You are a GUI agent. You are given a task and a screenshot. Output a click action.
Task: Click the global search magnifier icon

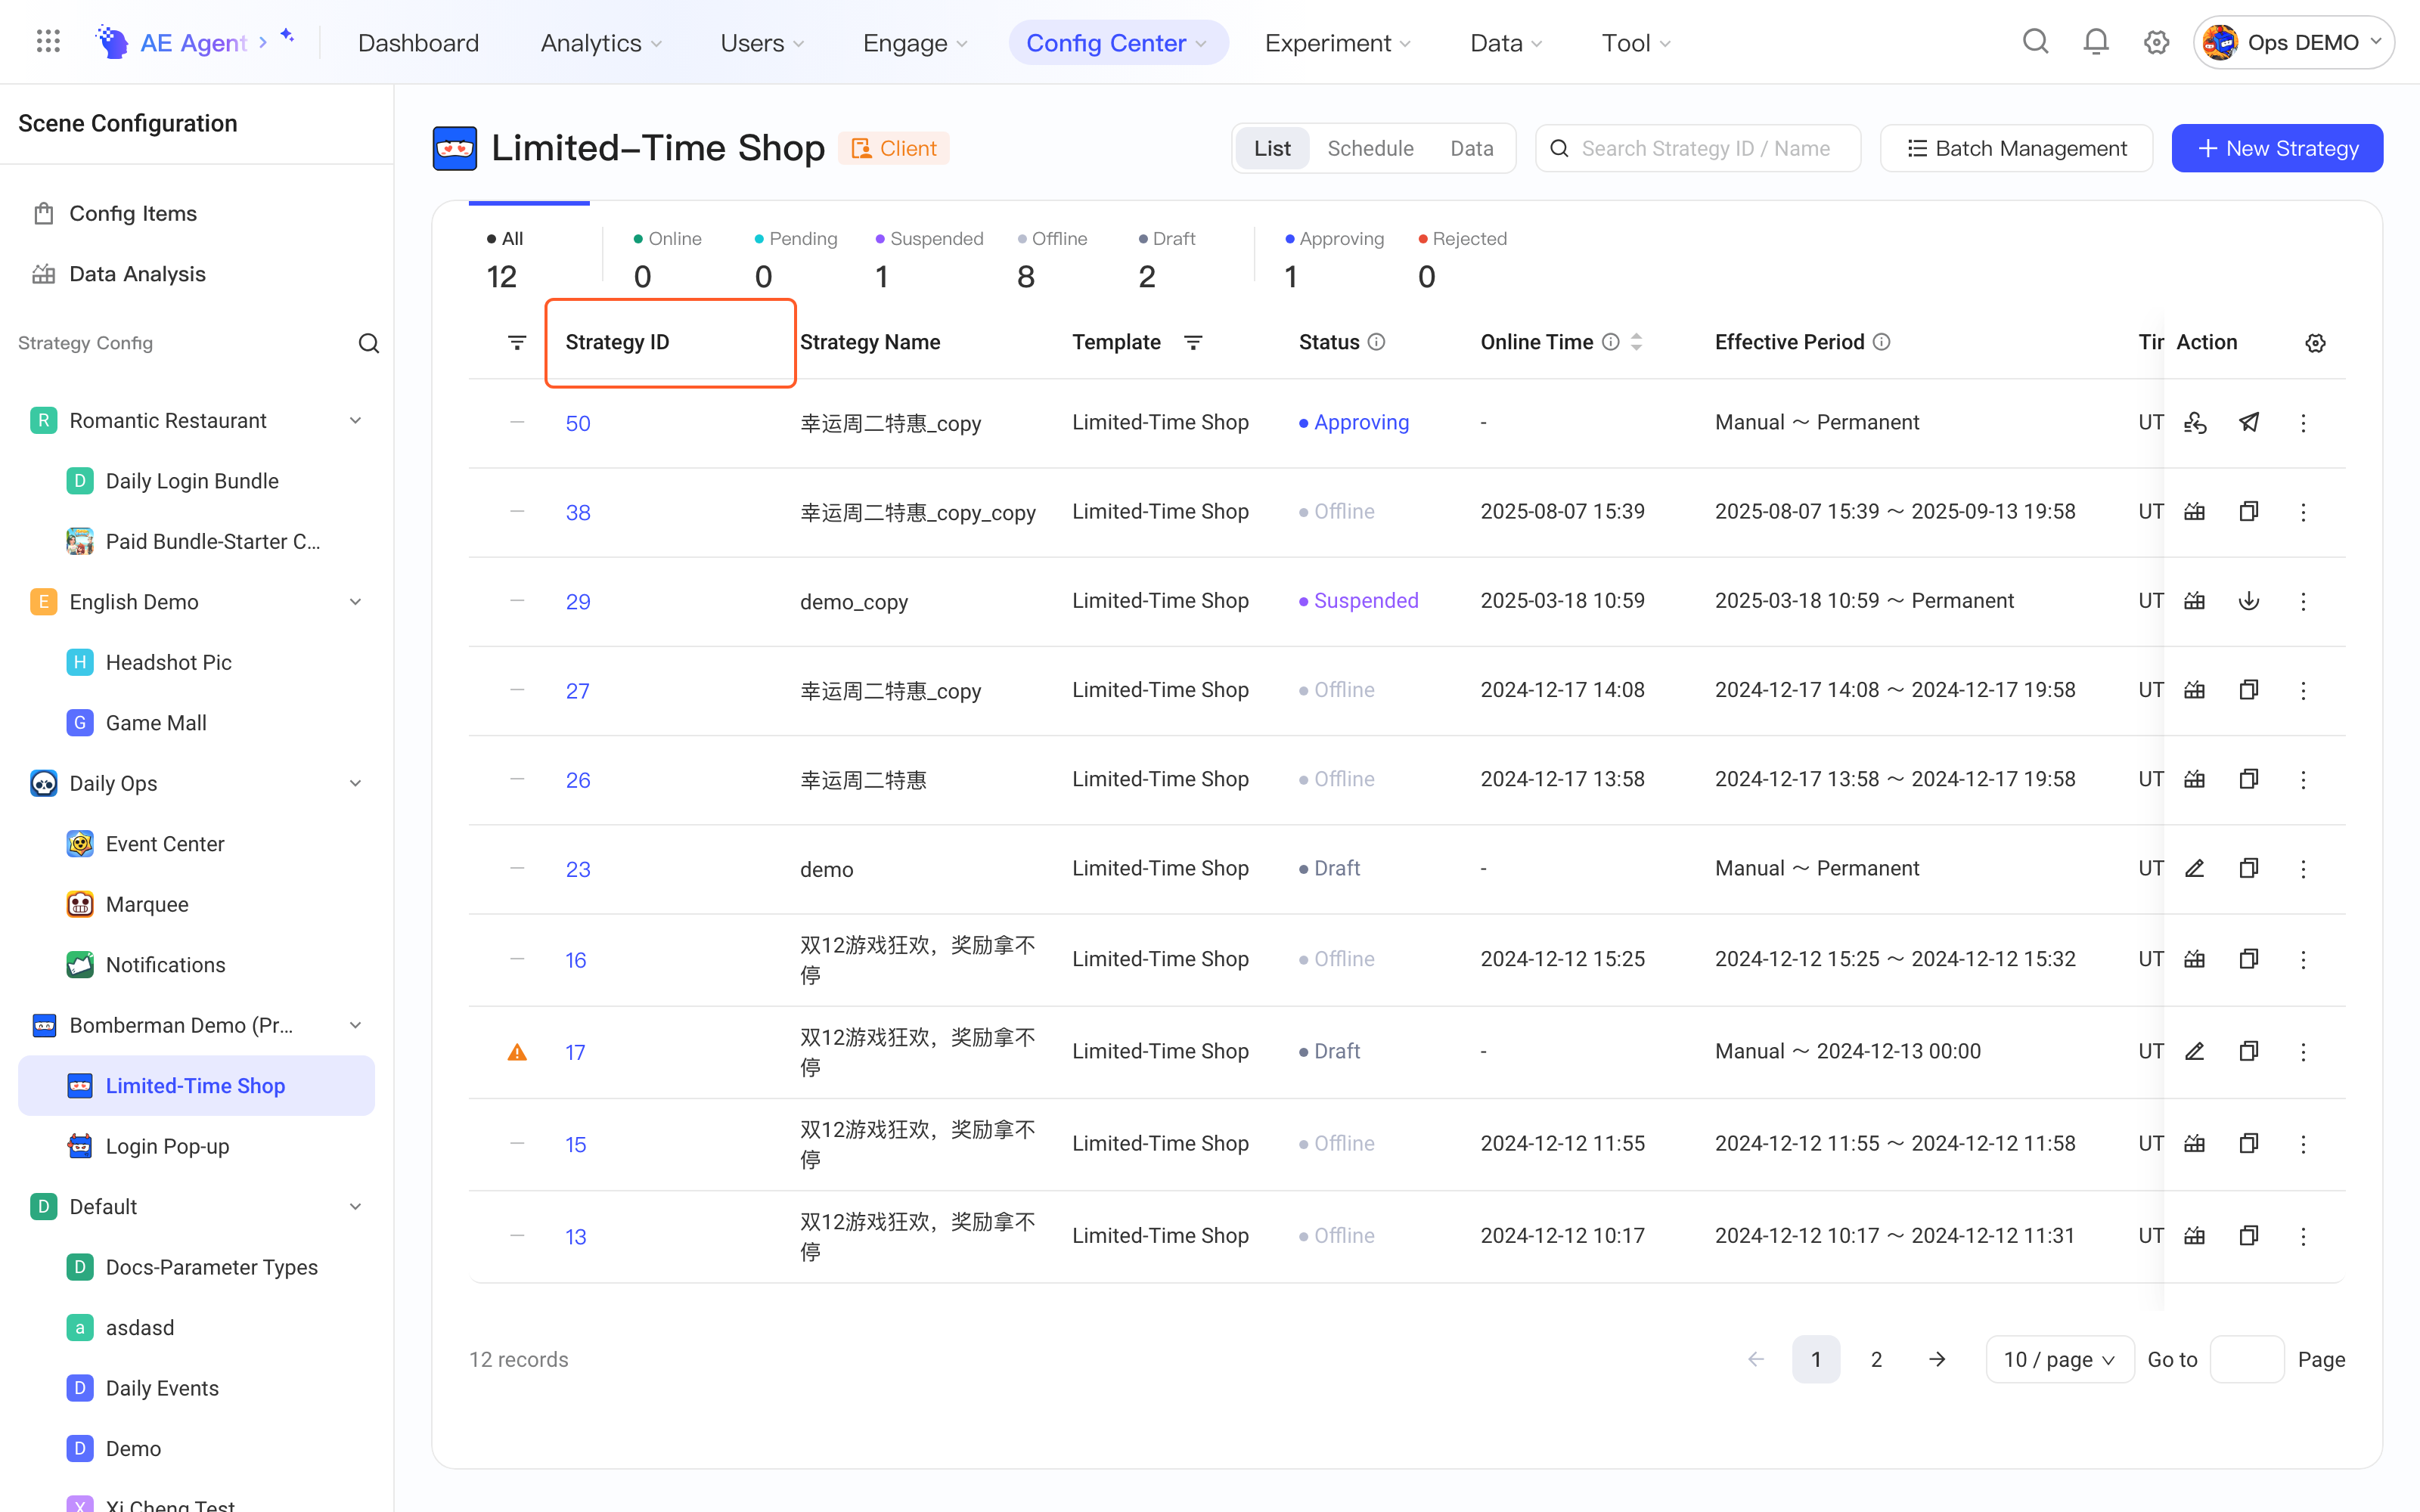tap(2035, 42)
